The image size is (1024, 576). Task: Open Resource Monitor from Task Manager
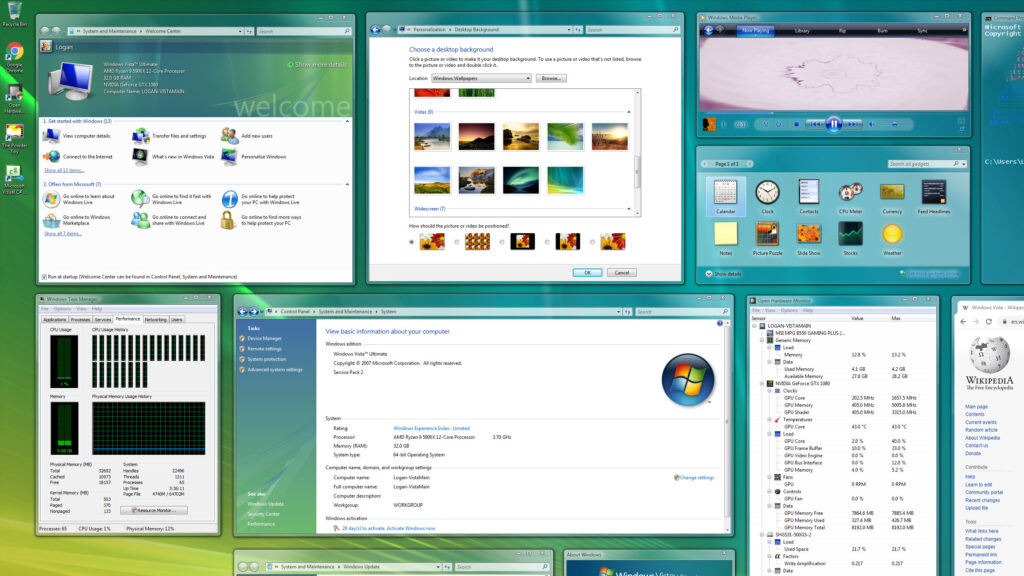153,511
